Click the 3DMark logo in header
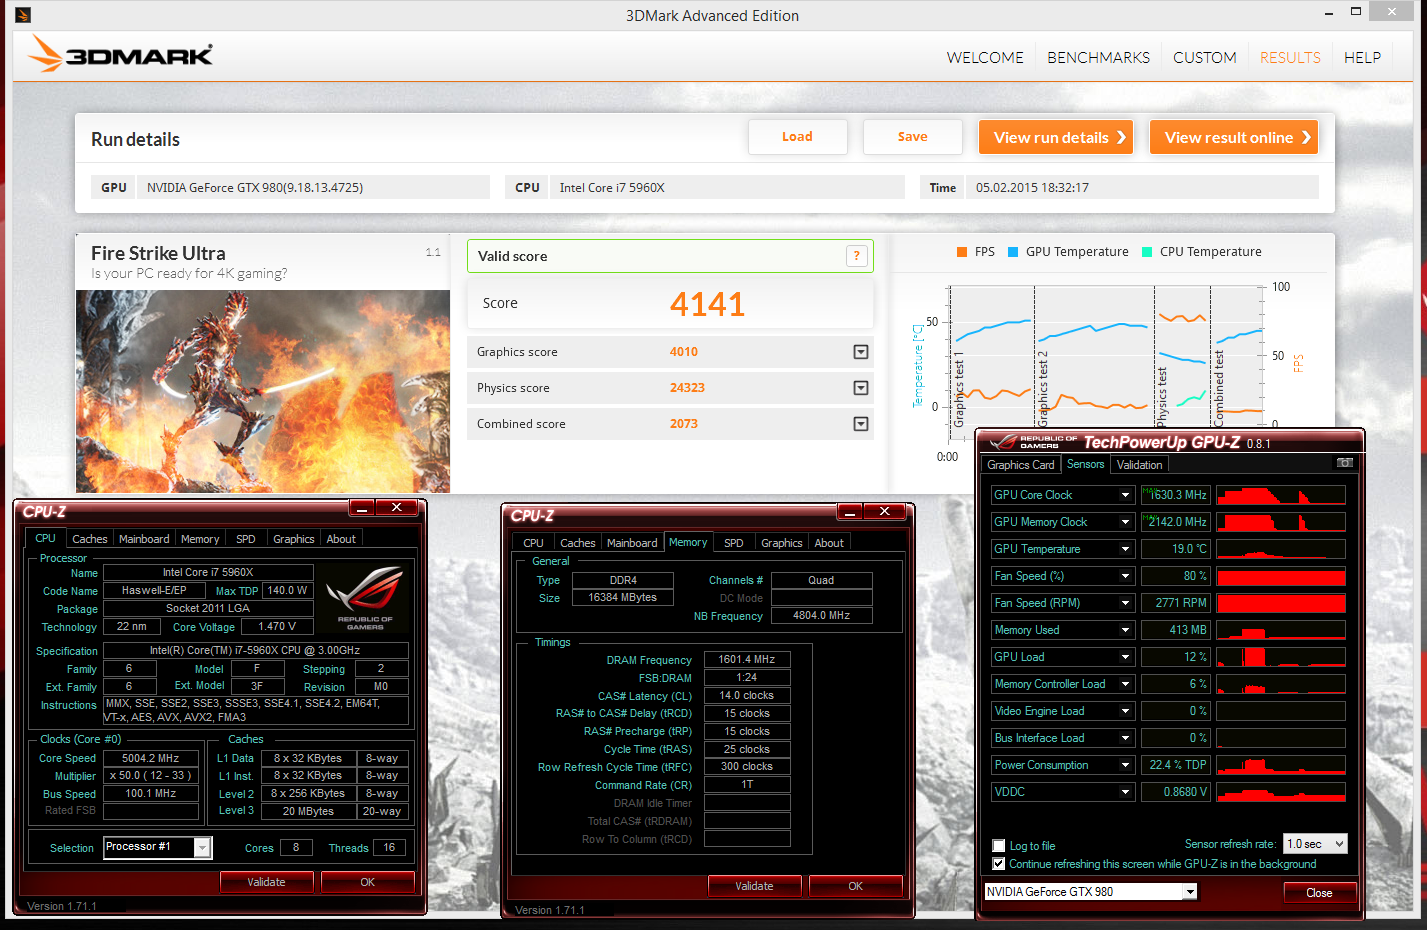 121,54
